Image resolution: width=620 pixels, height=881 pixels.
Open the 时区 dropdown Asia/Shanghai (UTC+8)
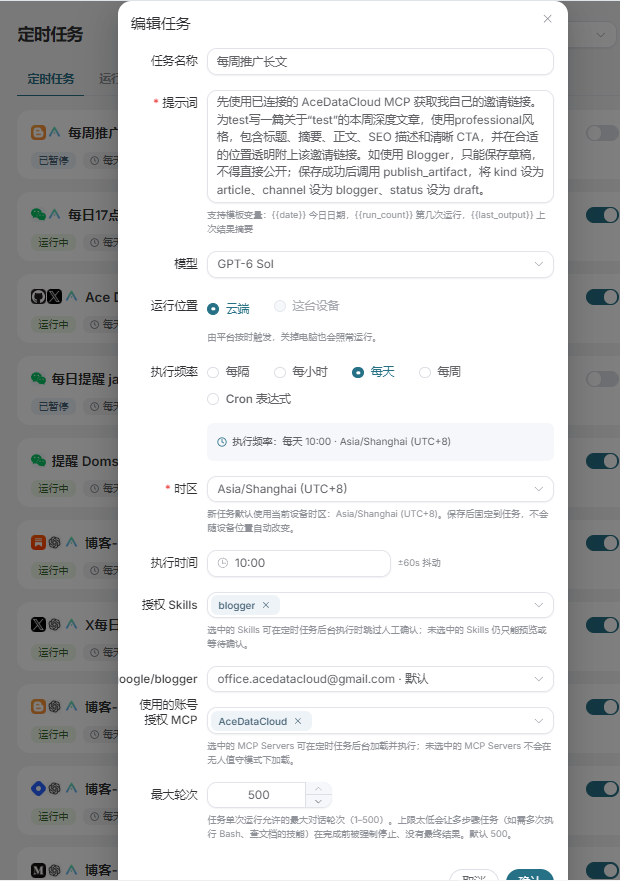[x=380, y=489]
